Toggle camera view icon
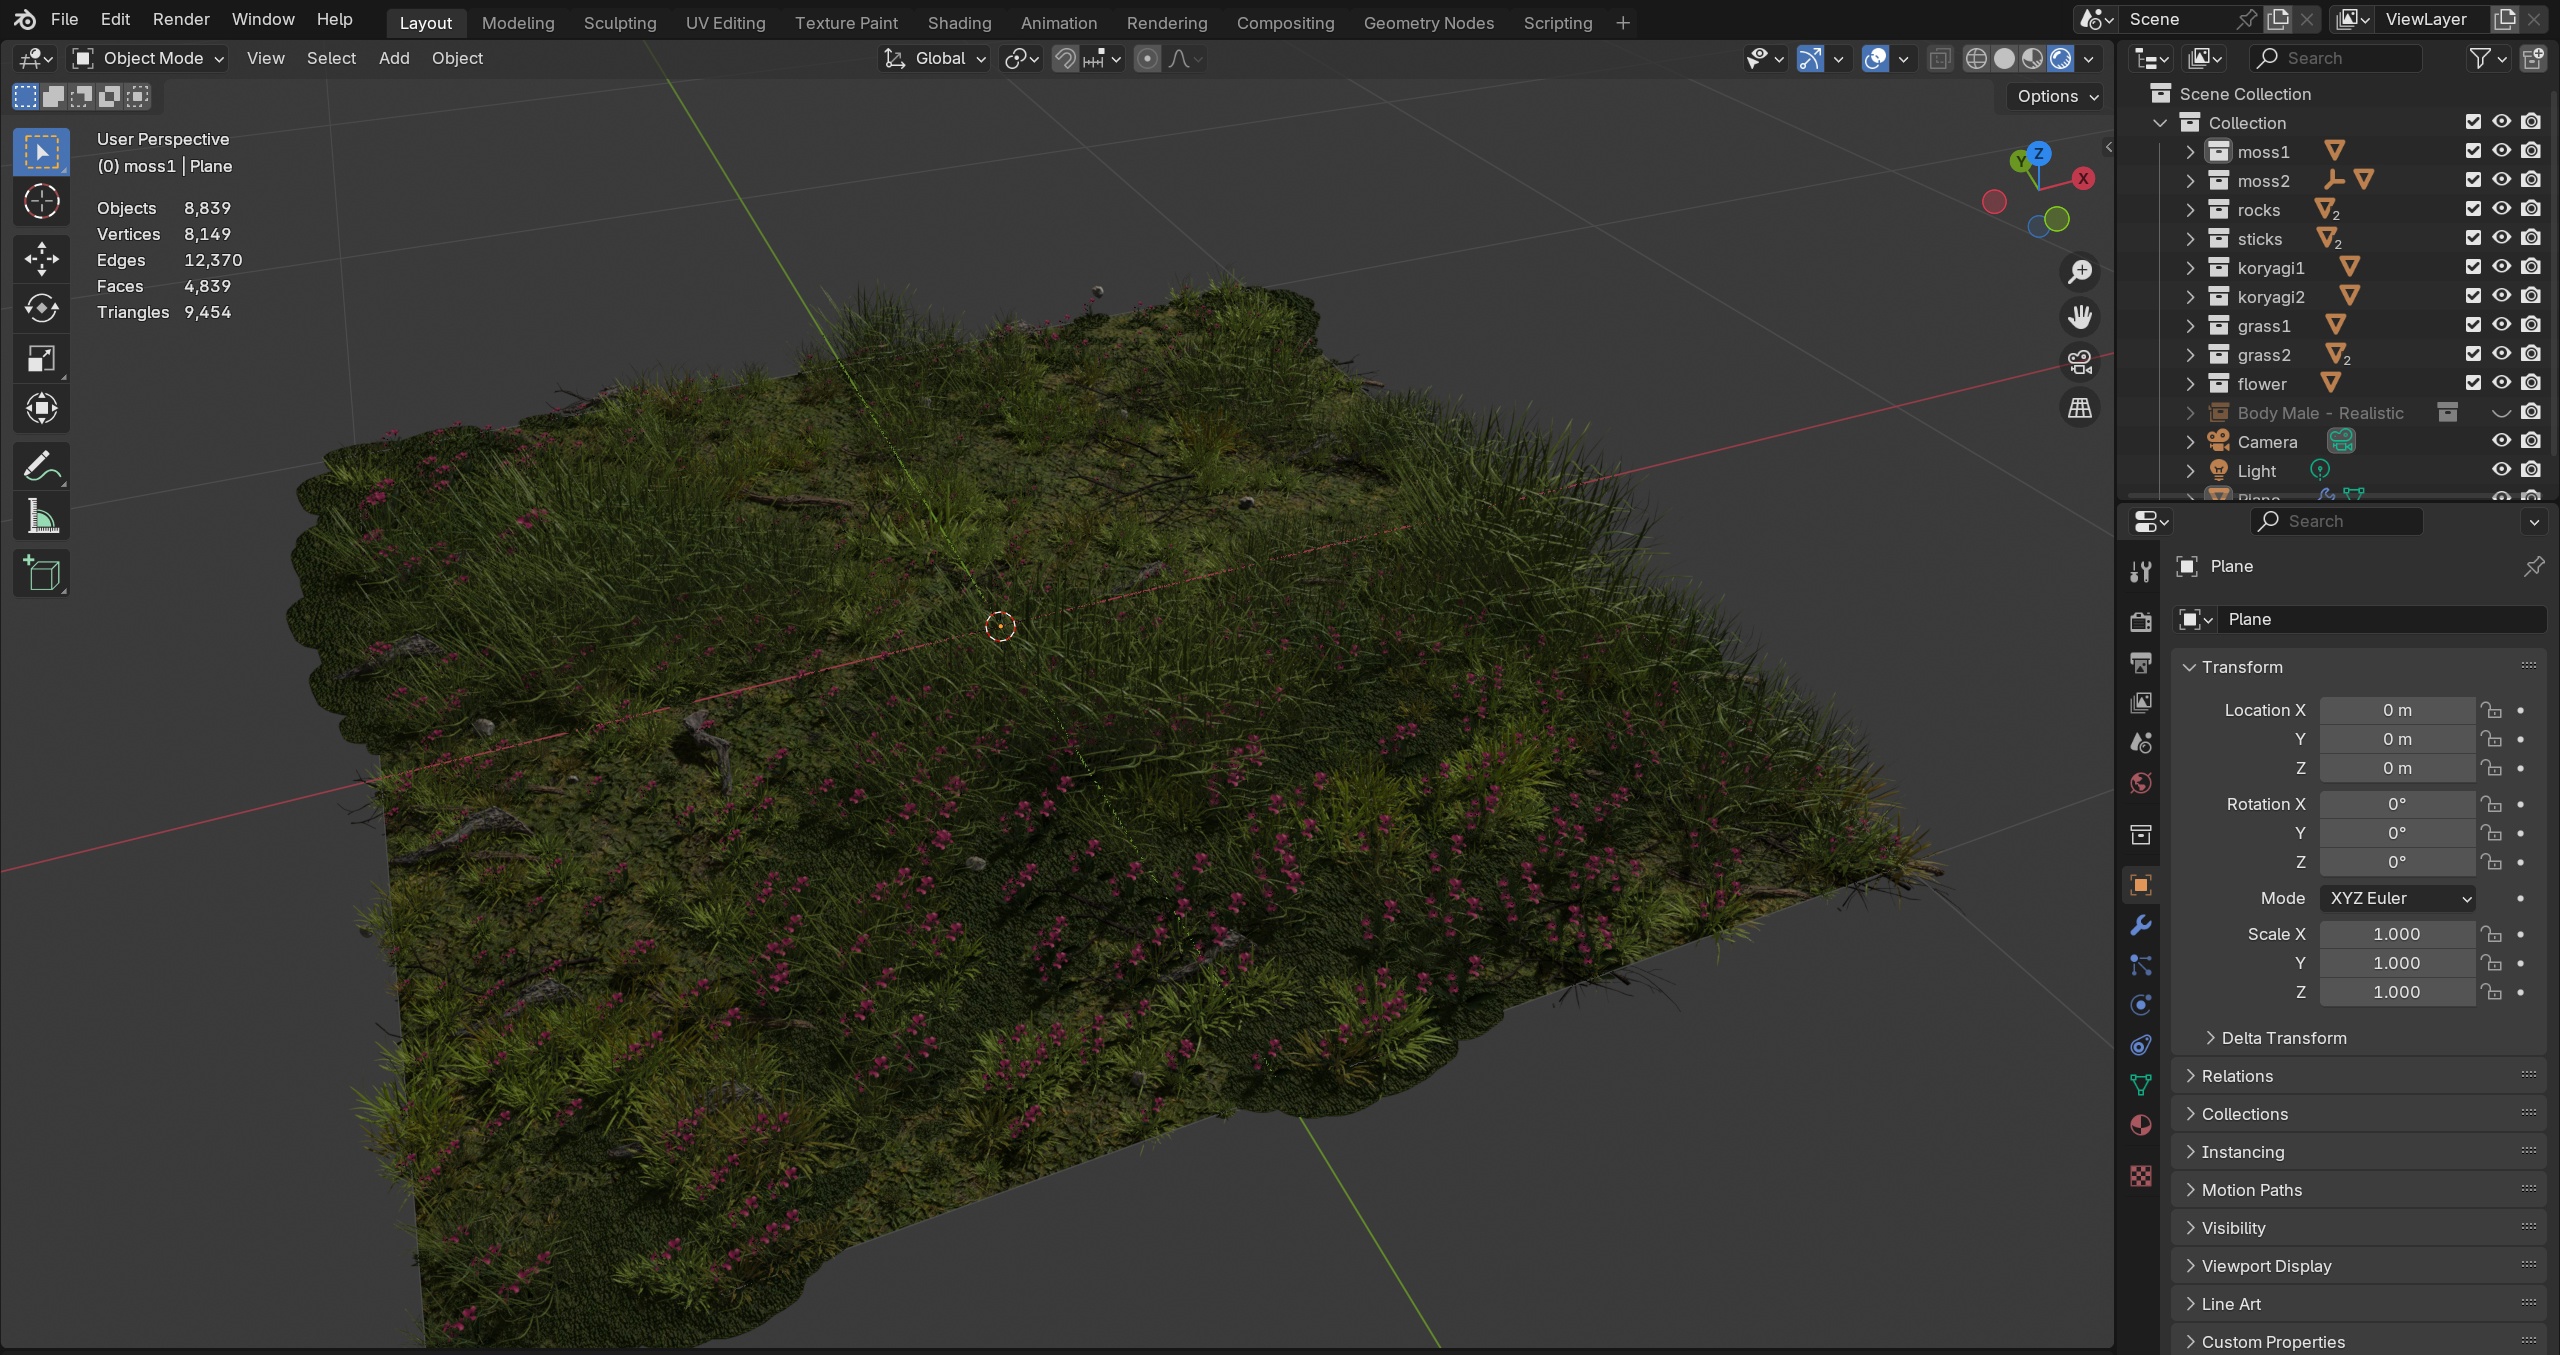Screen dimensions: 2560x1355 (x=2080, y=362)
